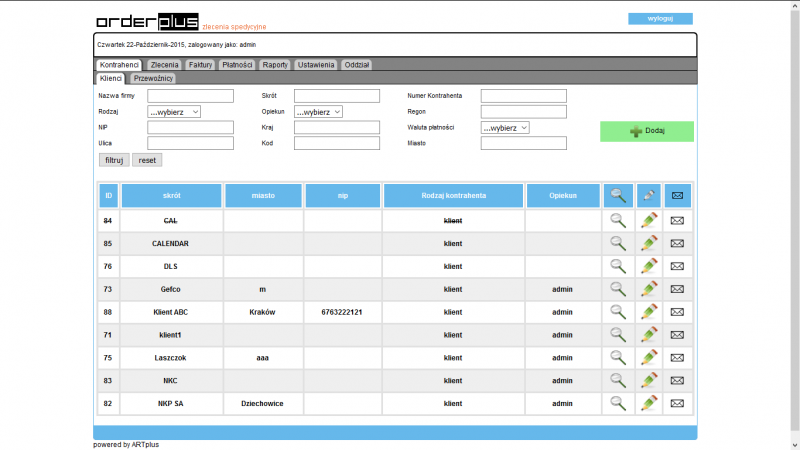Switch to the Faktury tab
The width and height of the screenshot is (800, 450).
pos(200,65)
